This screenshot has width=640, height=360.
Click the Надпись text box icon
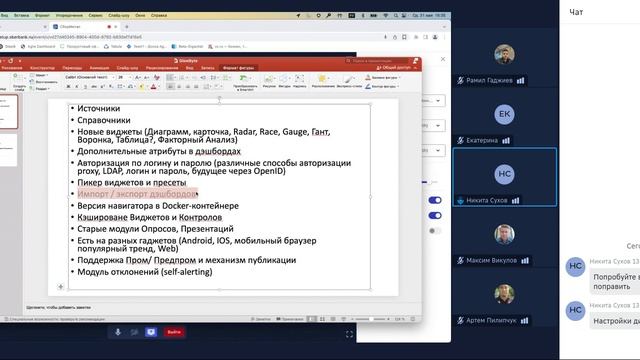coord(299,81)
